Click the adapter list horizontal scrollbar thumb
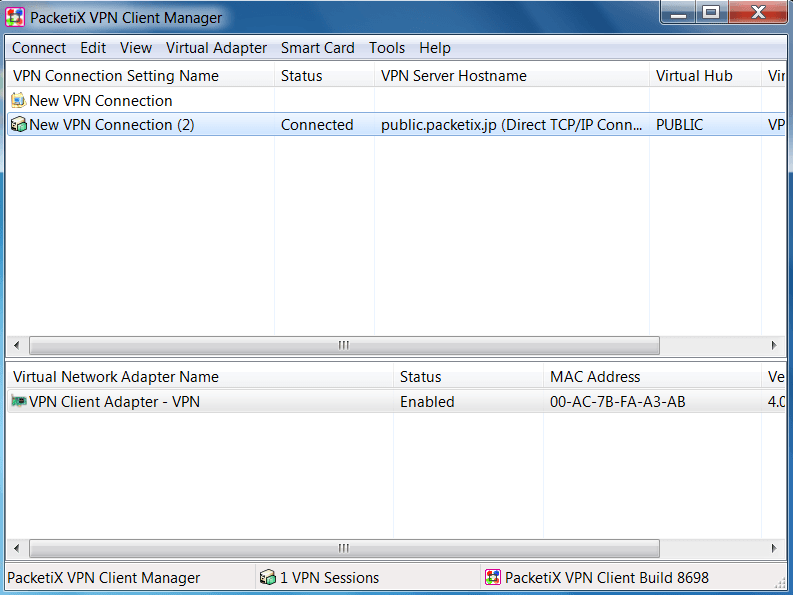793x595 pixels. click(344, 548)
